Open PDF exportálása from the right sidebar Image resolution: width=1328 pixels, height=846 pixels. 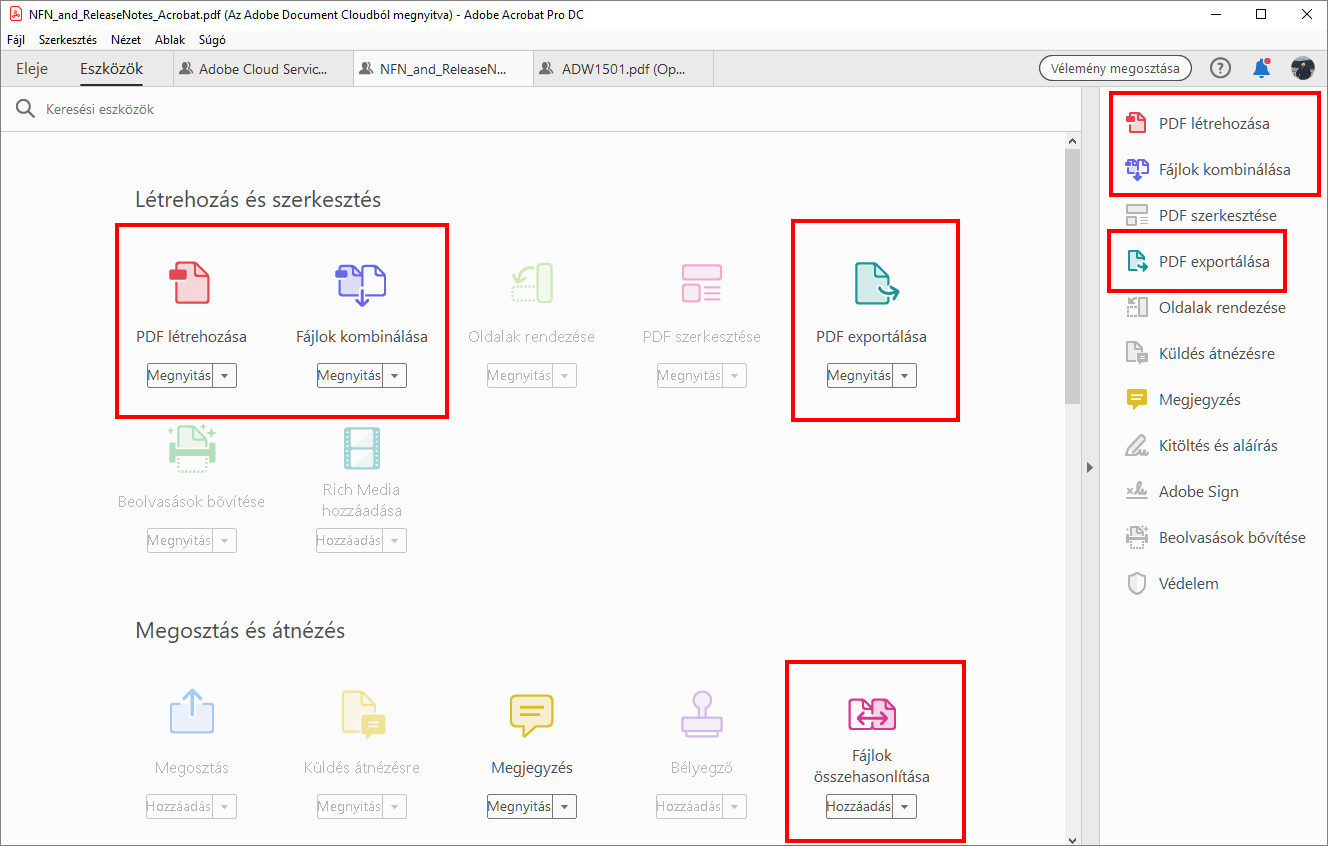[x=1200, y=261]
